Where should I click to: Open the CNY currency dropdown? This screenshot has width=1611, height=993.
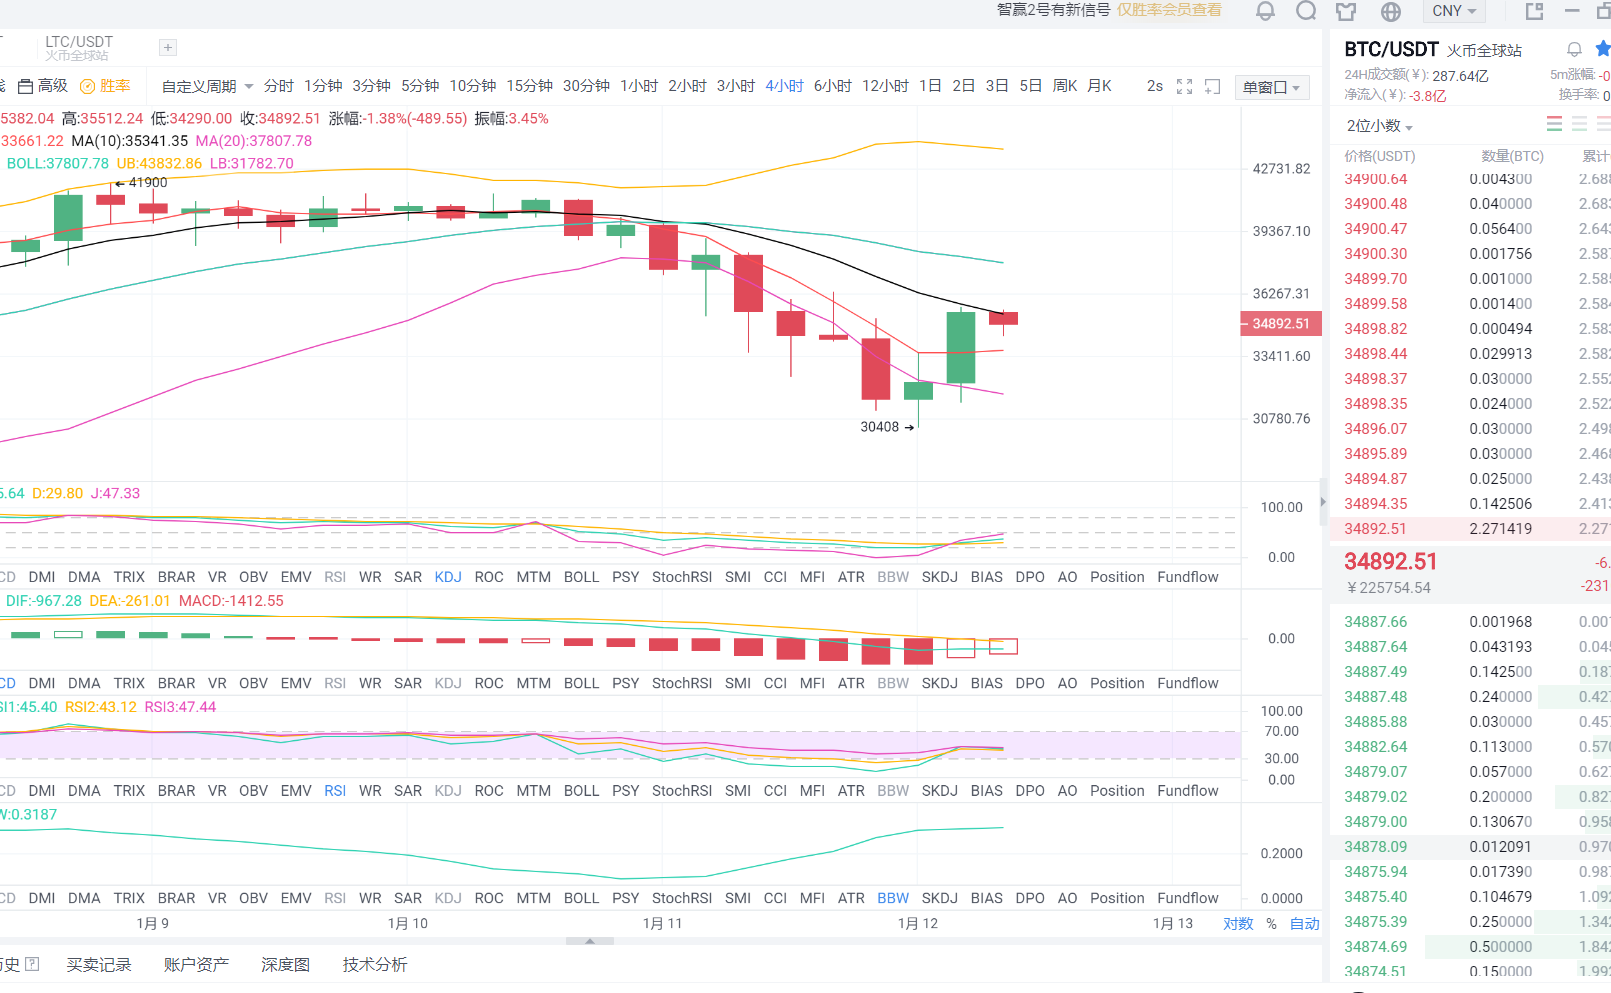[x=1453, y=11]
